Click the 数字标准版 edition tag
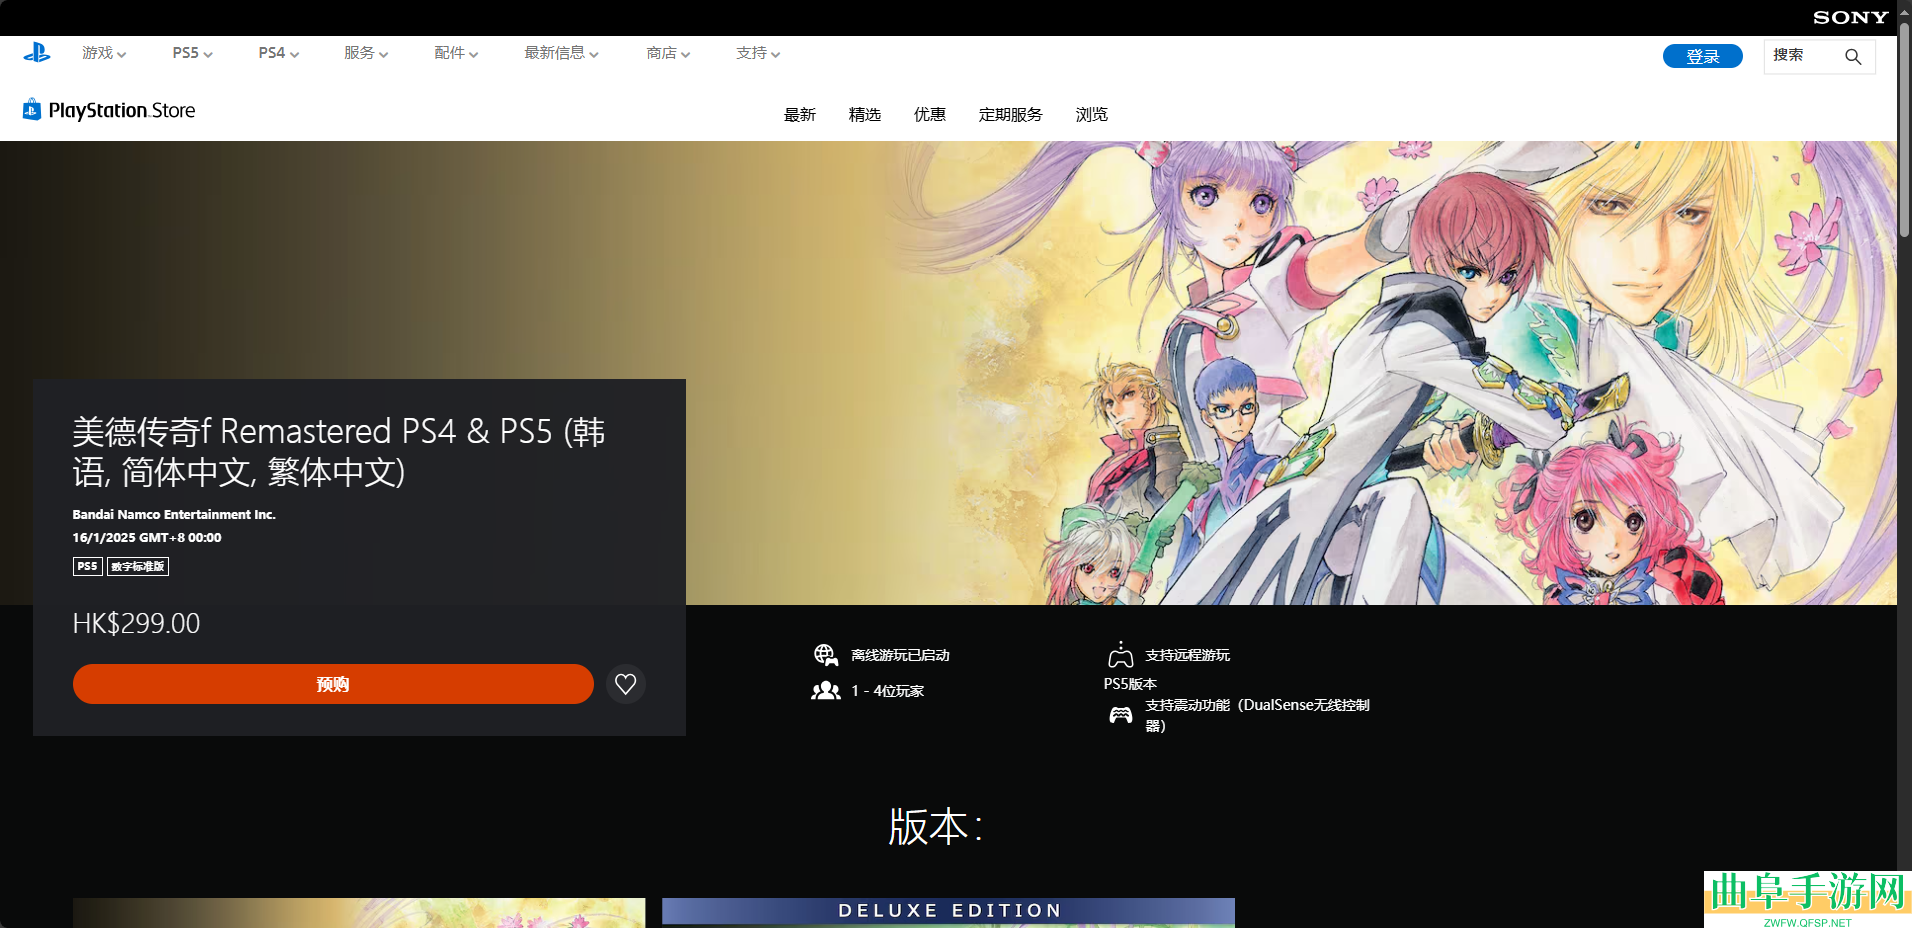 tap(138, 566)
